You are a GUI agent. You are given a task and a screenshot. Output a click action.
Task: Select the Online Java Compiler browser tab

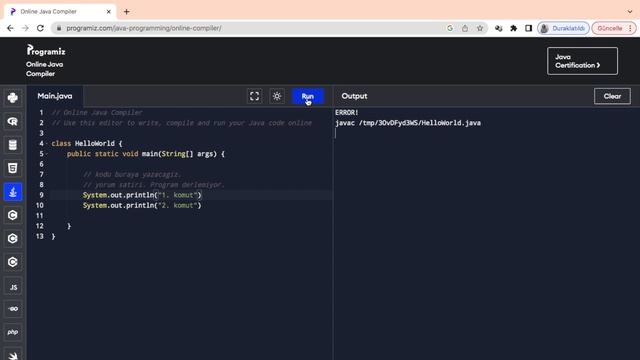(60, 12)
